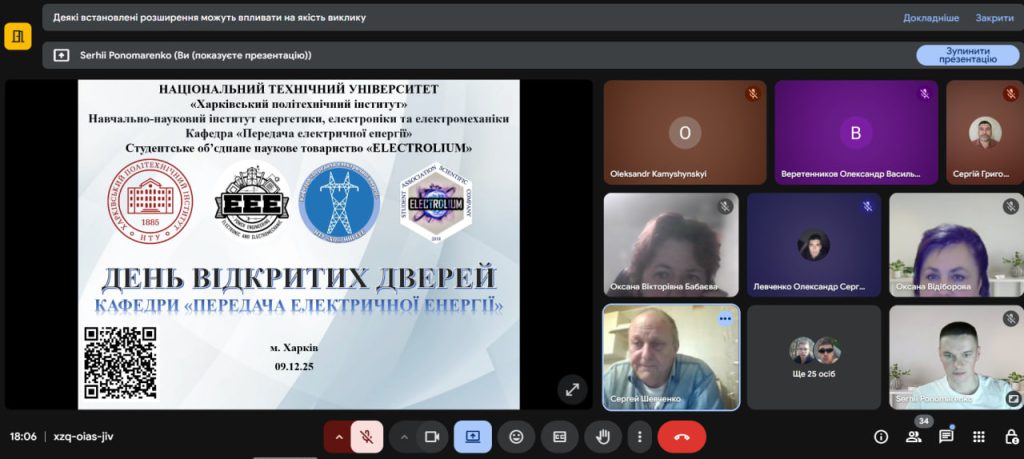Open the host controls lock icon
The image size is (1024, 459).
point(1010,437)
